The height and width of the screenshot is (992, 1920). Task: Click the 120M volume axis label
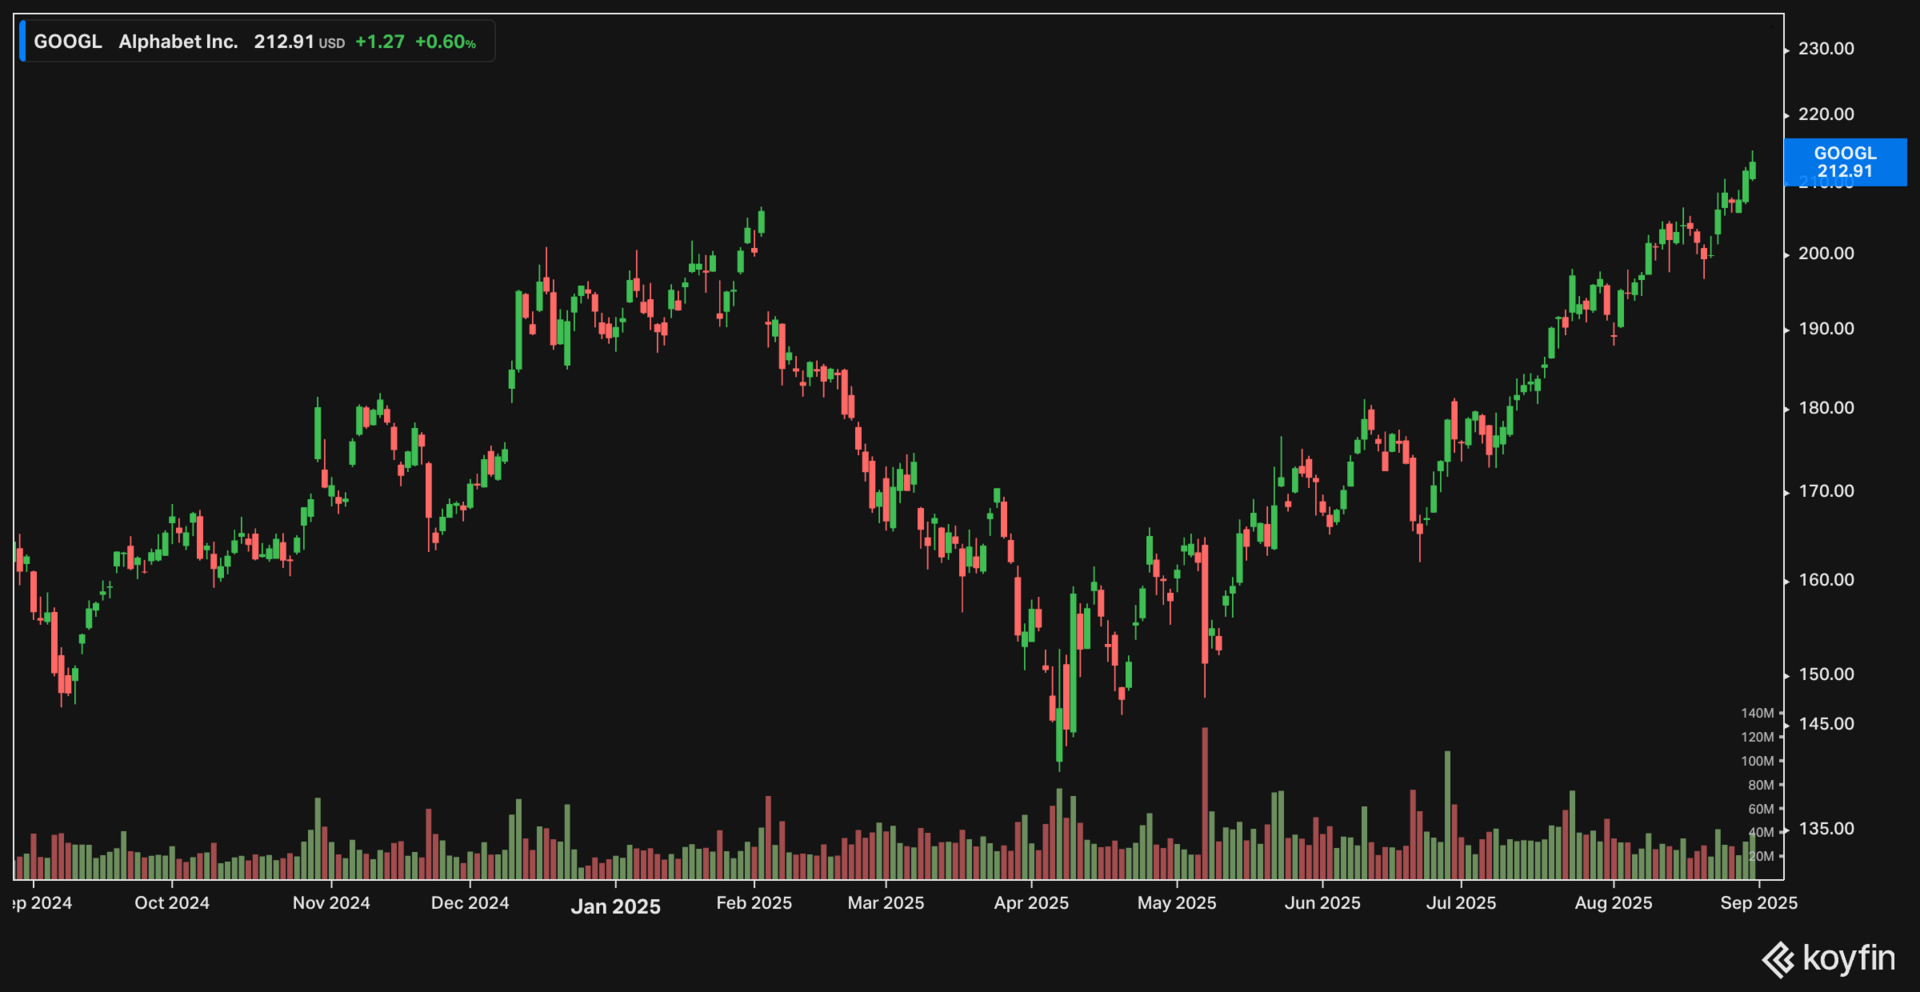(x=1757, y=737)
